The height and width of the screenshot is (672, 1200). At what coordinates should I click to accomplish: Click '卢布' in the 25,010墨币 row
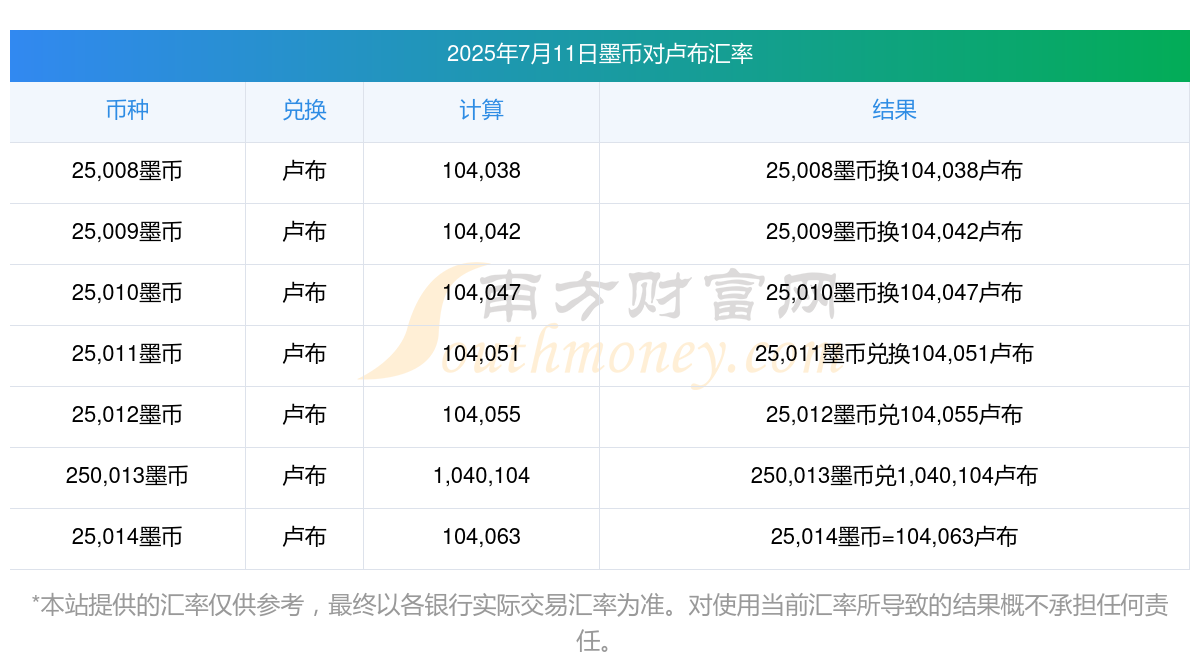304,293
